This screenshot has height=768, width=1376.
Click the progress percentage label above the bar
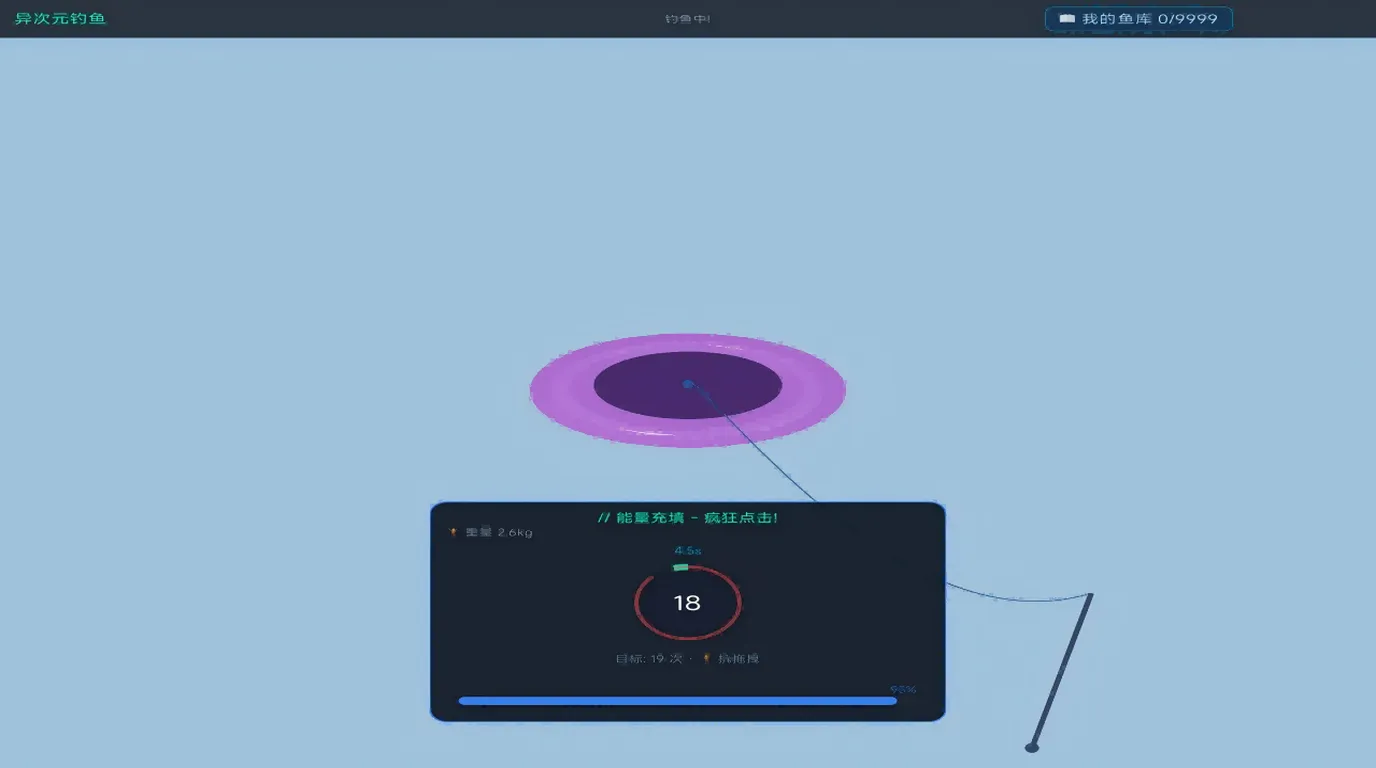click(903, 689)
